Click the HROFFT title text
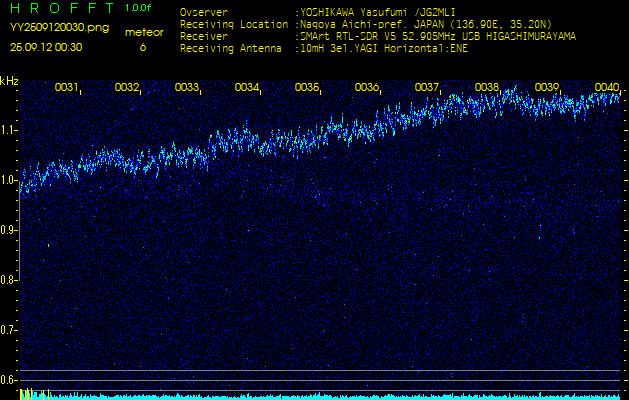Viewport: 629px width, 400px height. (x=59, y=8)
